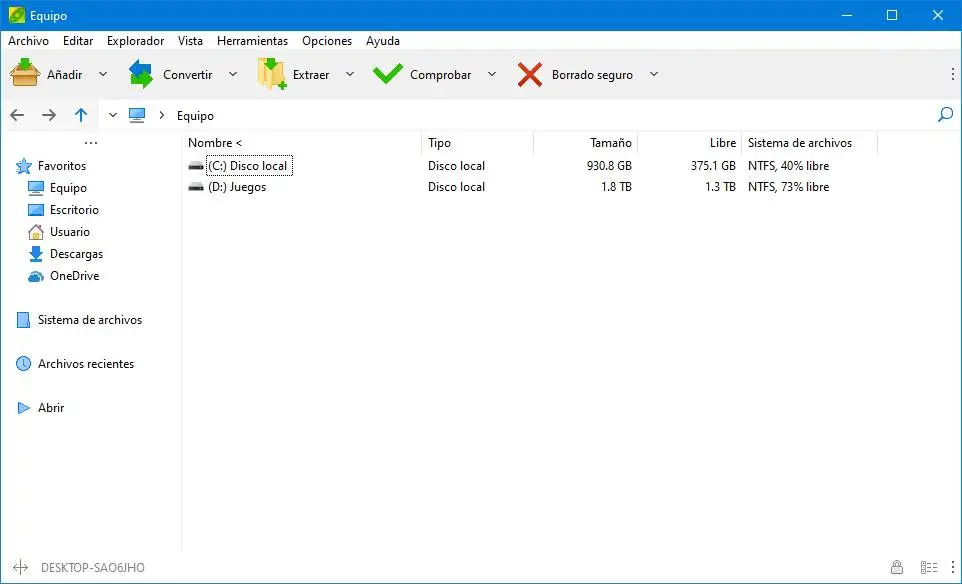Select Archivos recientes in the sidebar
The image size is (962, 584).
pos(86,364)
